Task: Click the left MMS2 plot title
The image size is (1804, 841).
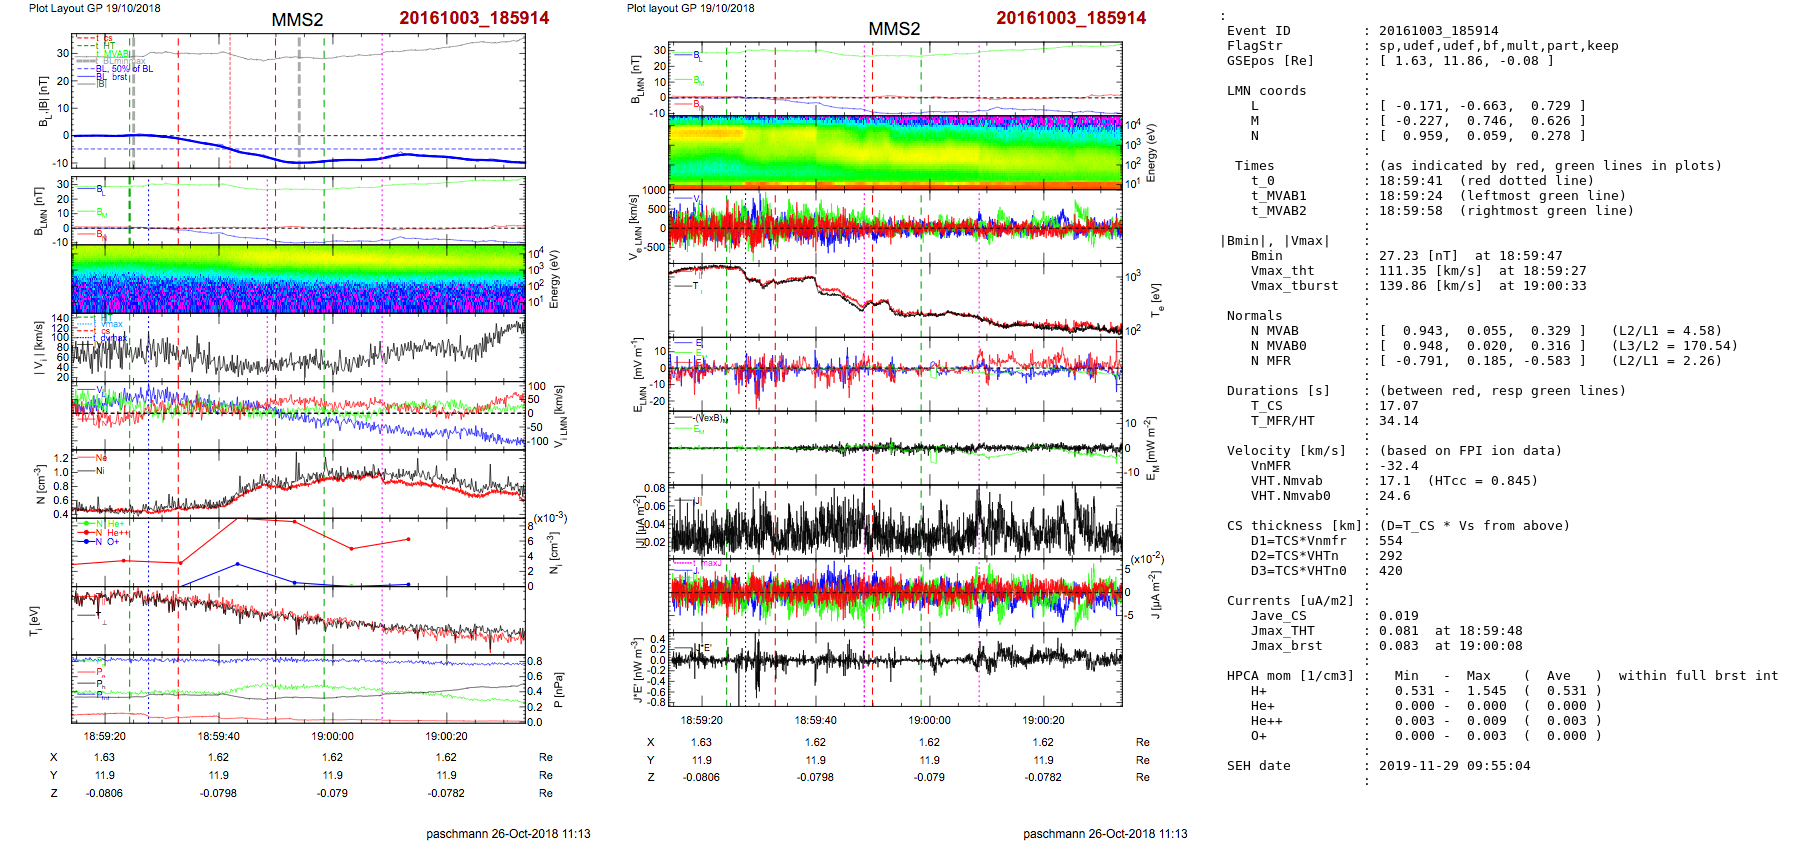Action: pyautogui.click(x=297, y=20)
